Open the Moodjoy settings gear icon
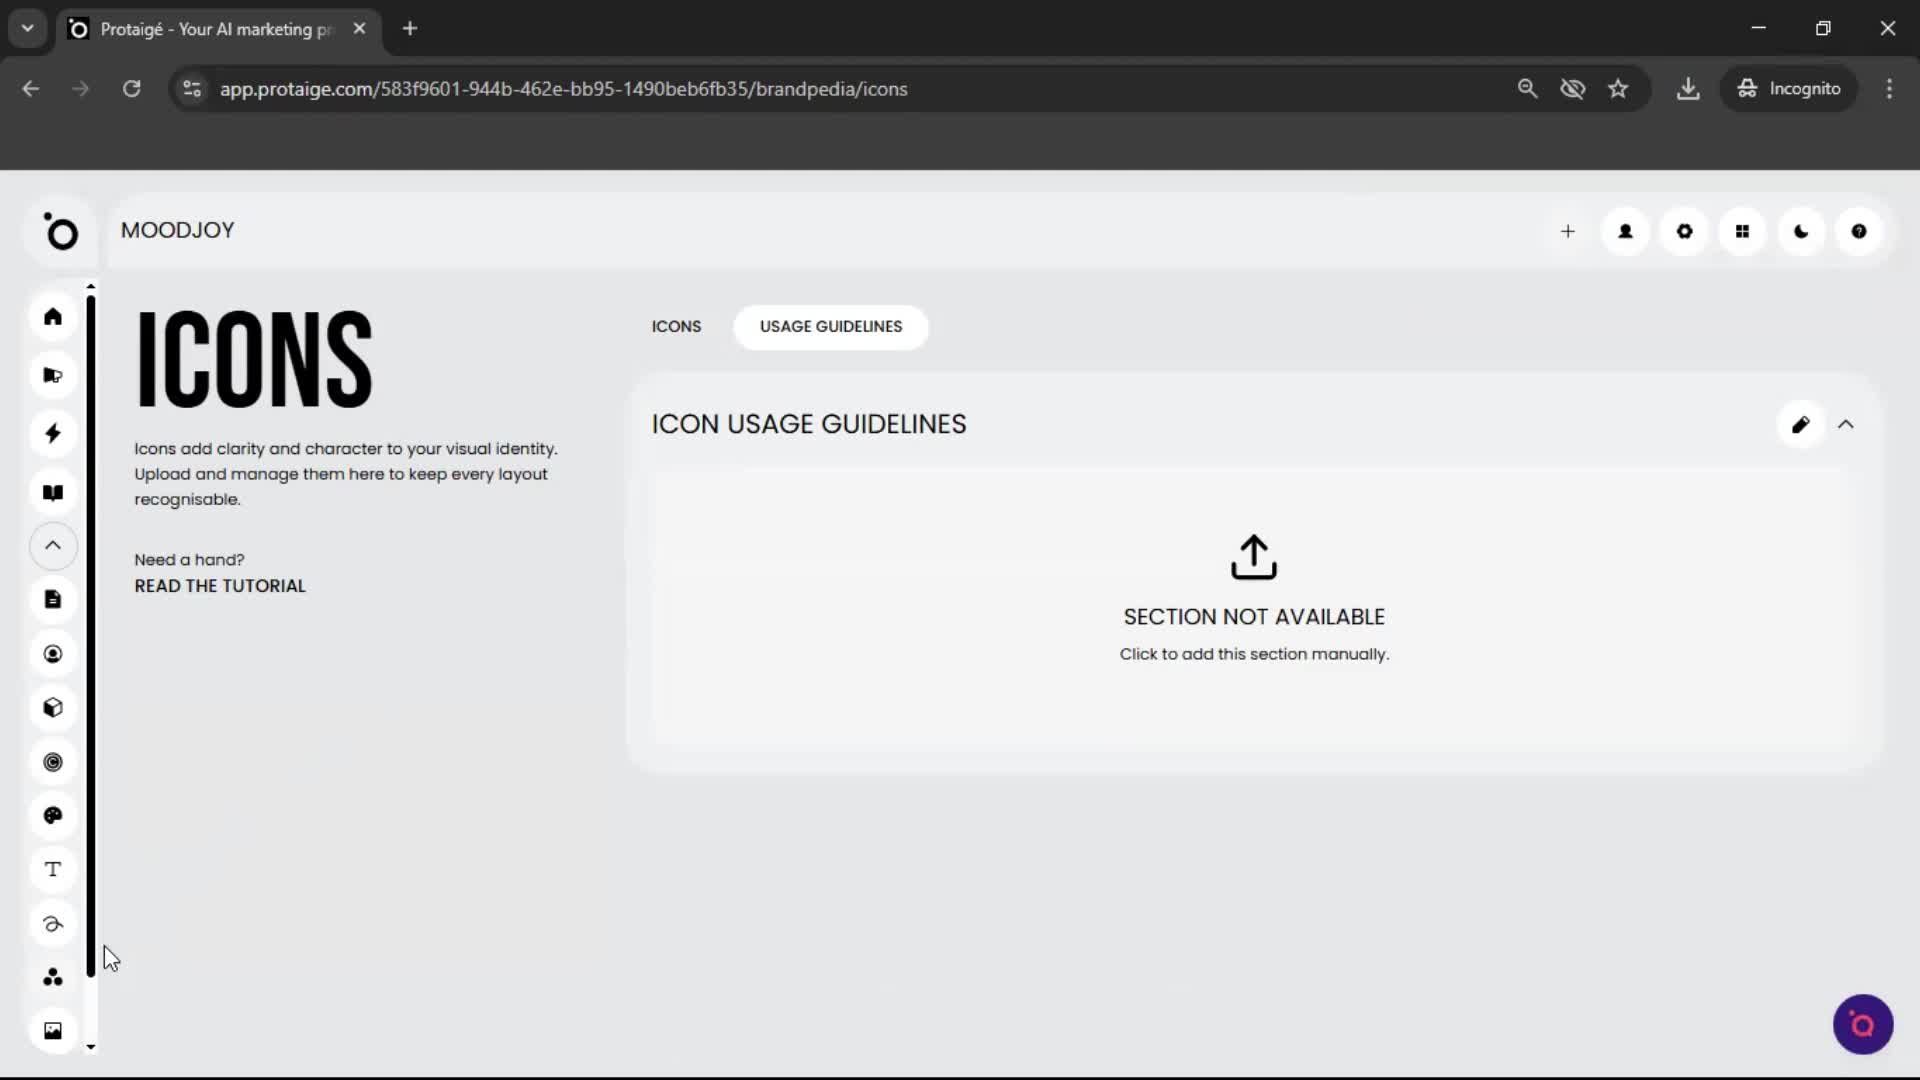The height and width of the screenshot is (1080, 1920). 1684,231
